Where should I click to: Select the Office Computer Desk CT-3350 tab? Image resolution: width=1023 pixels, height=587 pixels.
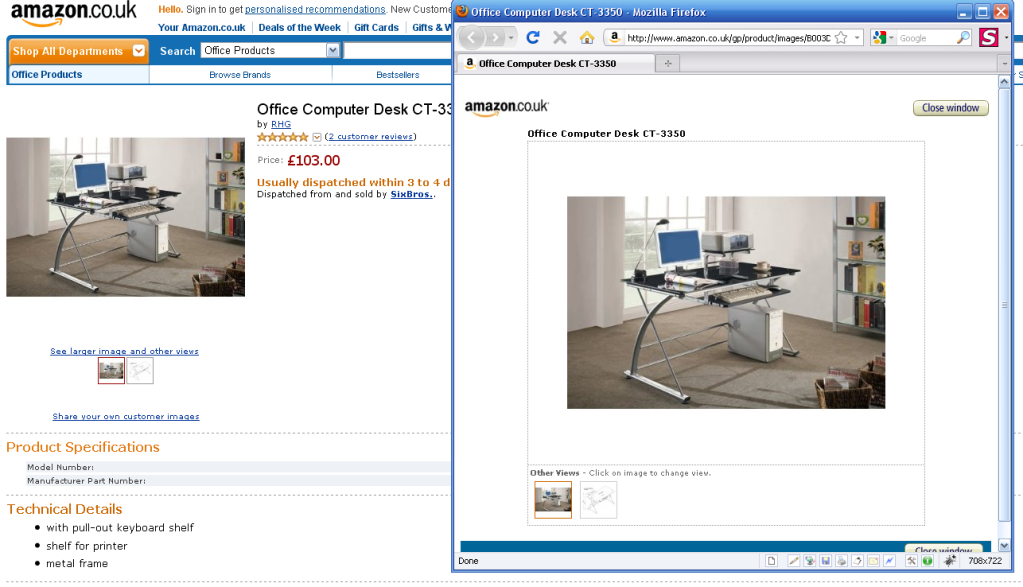pos(556,63)
